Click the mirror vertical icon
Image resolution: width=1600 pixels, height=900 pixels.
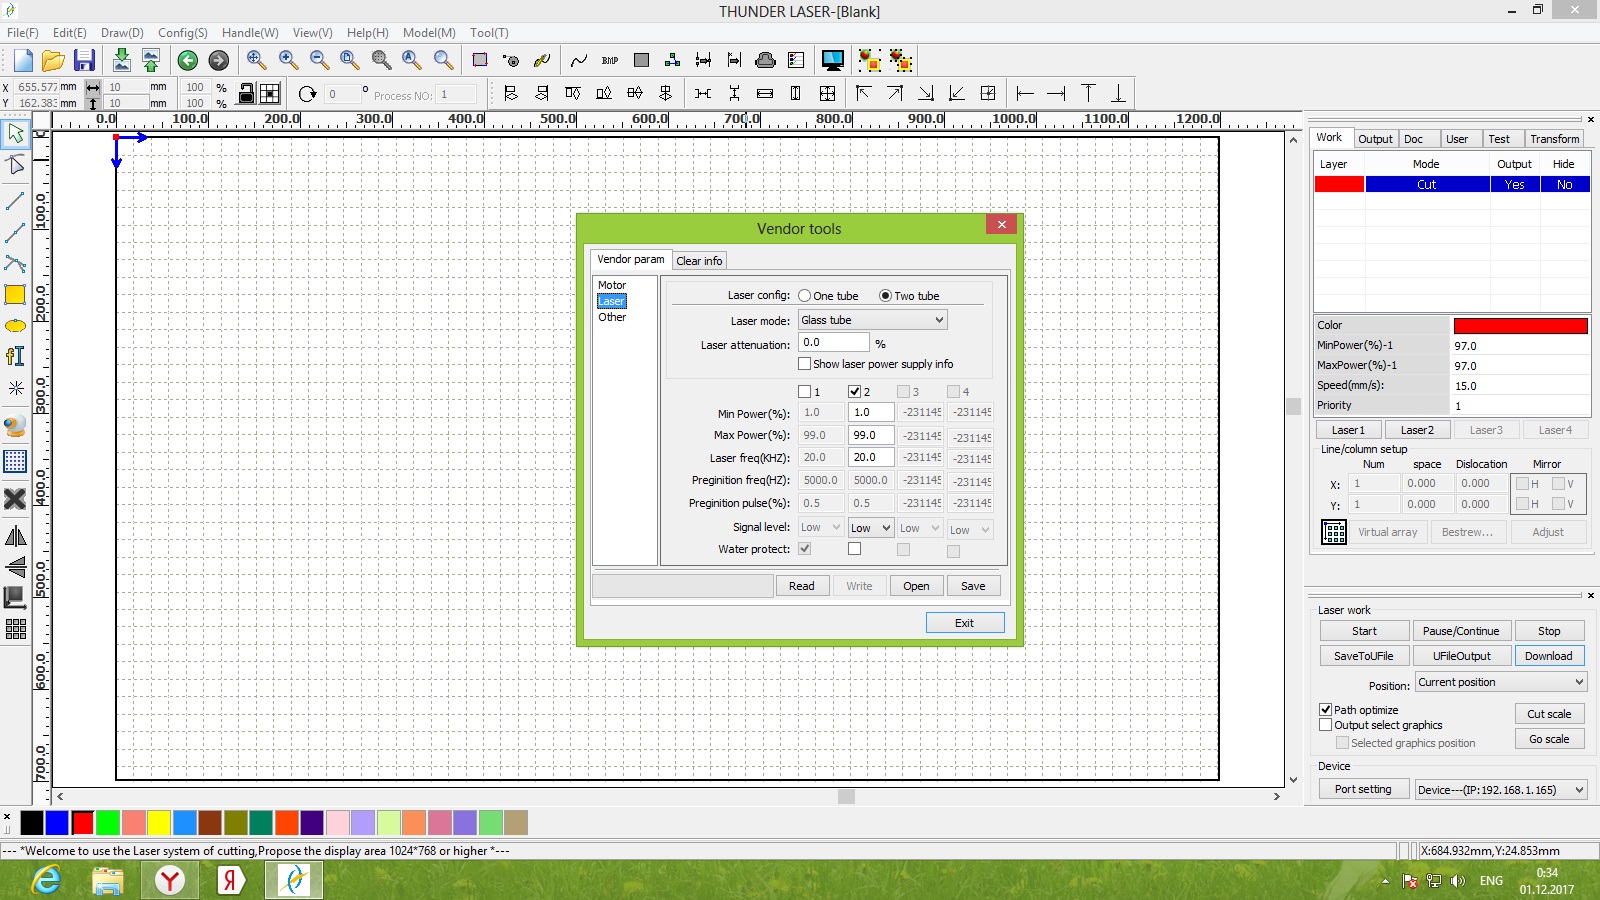click(15, 567)
